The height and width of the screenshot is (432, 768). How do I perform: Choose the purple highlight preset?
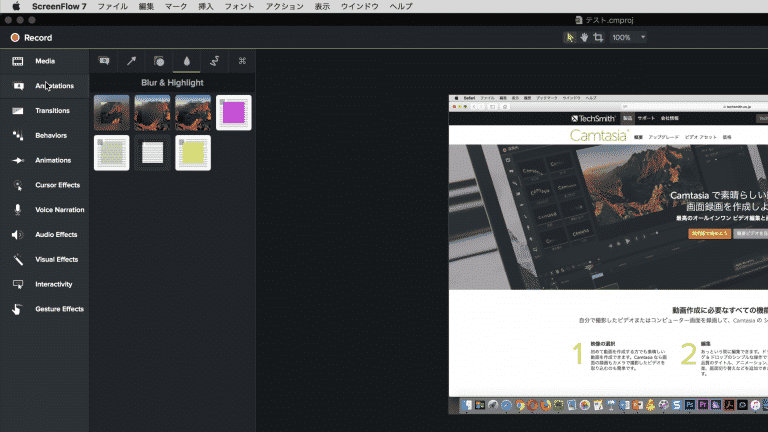[234, 113]
